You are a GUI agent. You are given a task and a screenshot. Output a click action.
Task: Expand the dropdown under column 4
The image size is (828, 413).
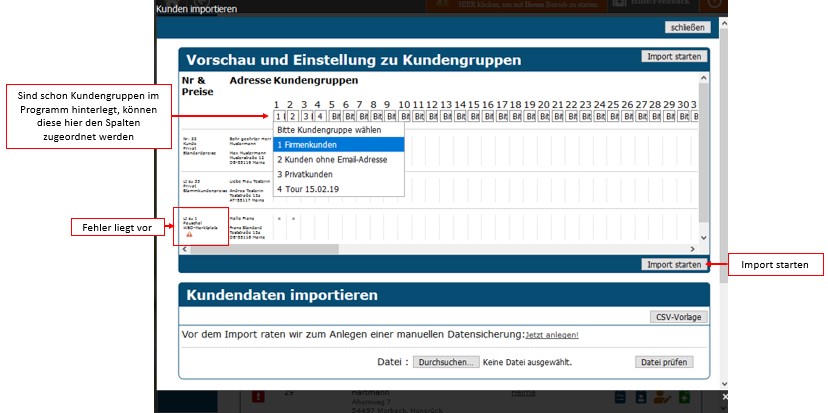click(319, 116)
